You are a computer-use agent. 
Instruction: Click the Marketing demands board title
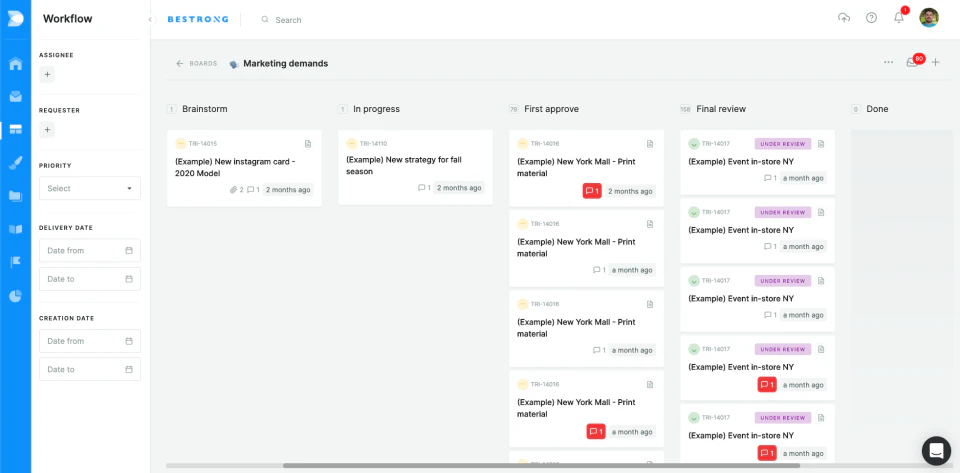tap(285, 64)
